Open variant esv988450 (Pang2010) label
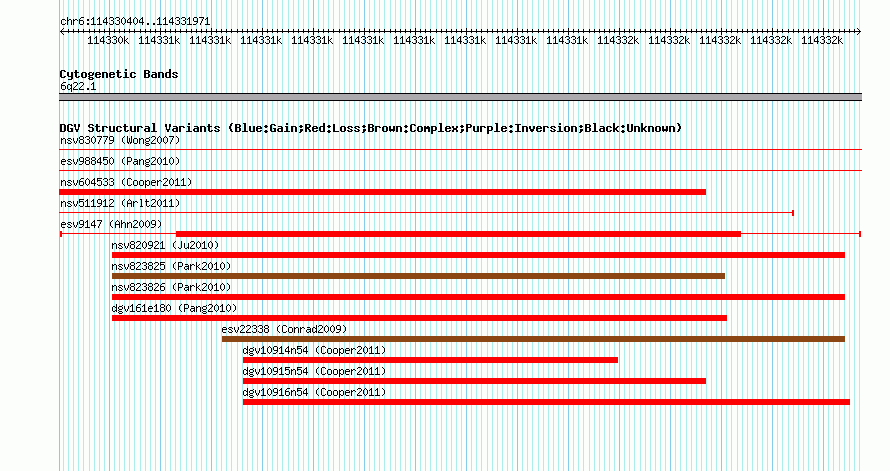The height and width of the screenshot is (471, 890). pyautogui.click(x=120, y=161)
